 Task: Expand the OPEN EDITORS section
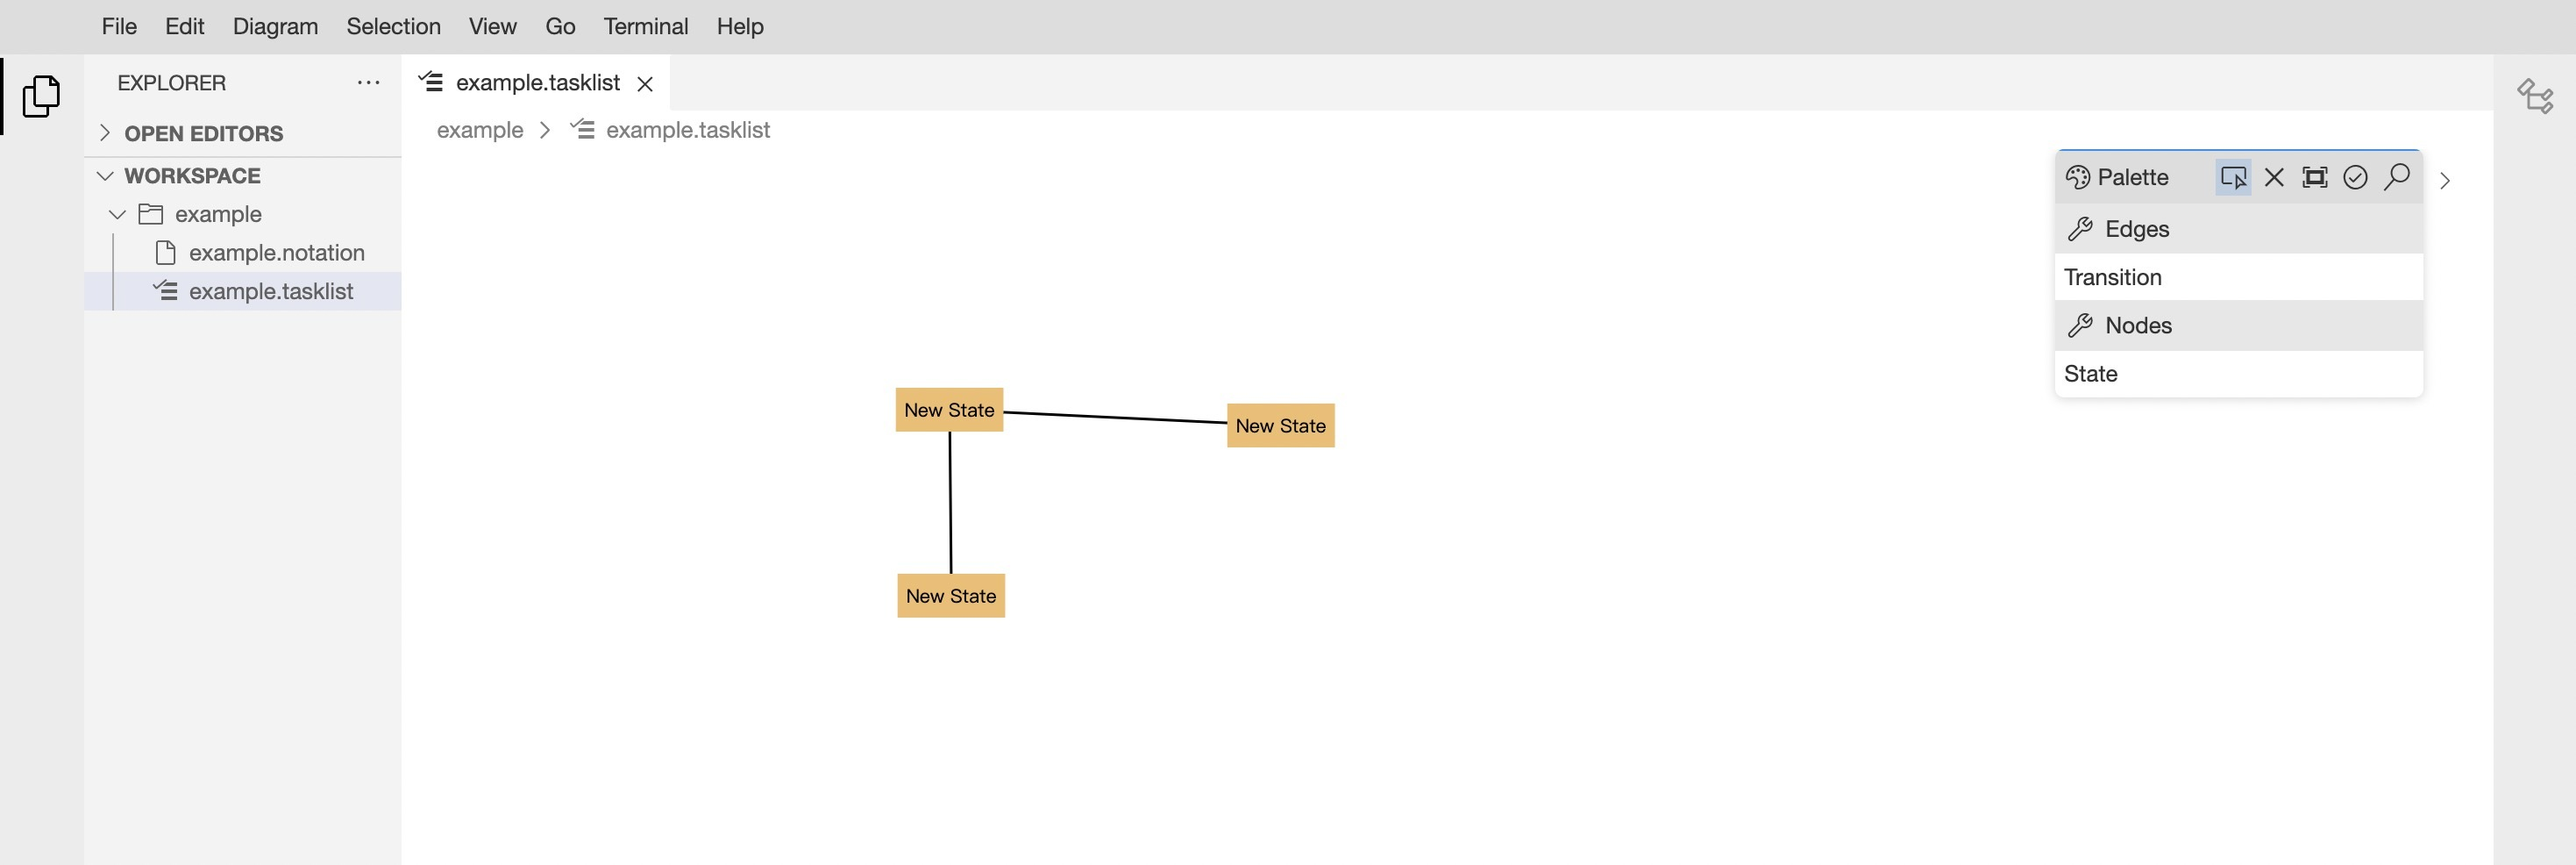click(x=104, y=132)
